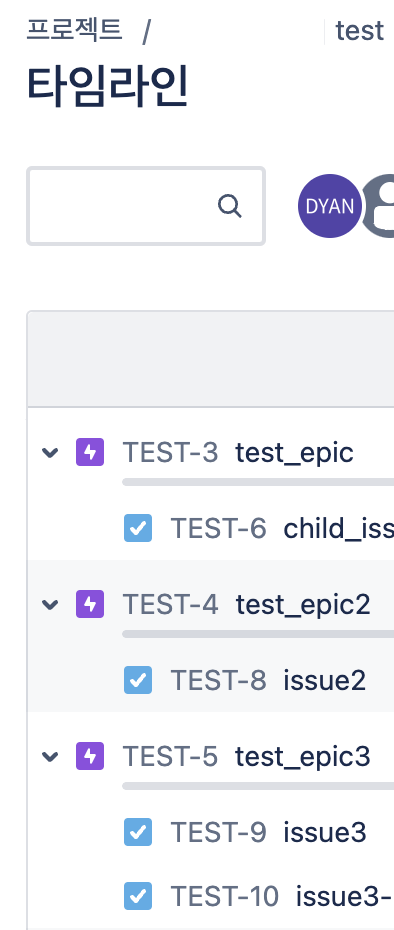Click the blue task icon beside TEST-6
The width and height of the screenshot is (394, 930).
click(x=138, y=528)
